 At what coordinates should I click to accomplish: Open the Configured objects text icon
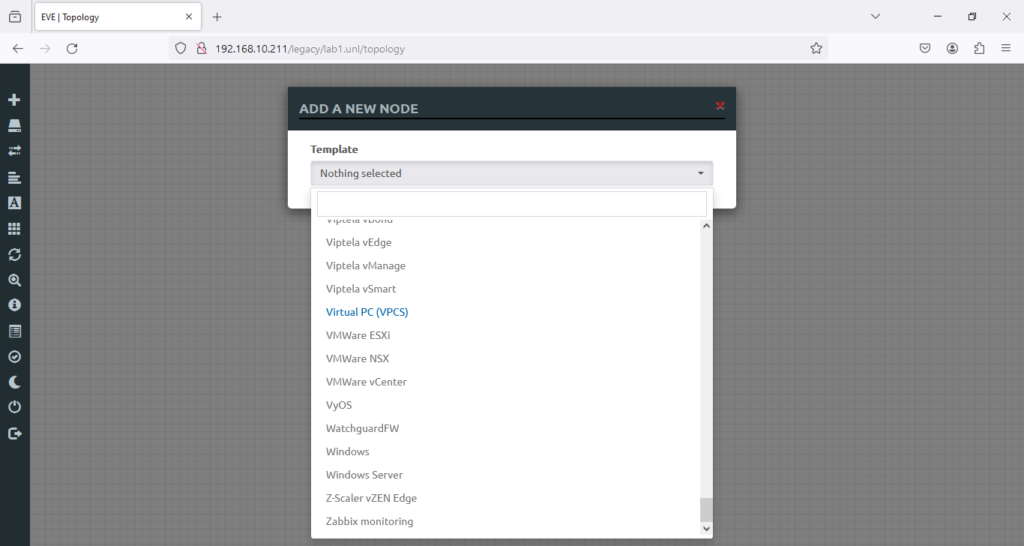pos(14,203)
